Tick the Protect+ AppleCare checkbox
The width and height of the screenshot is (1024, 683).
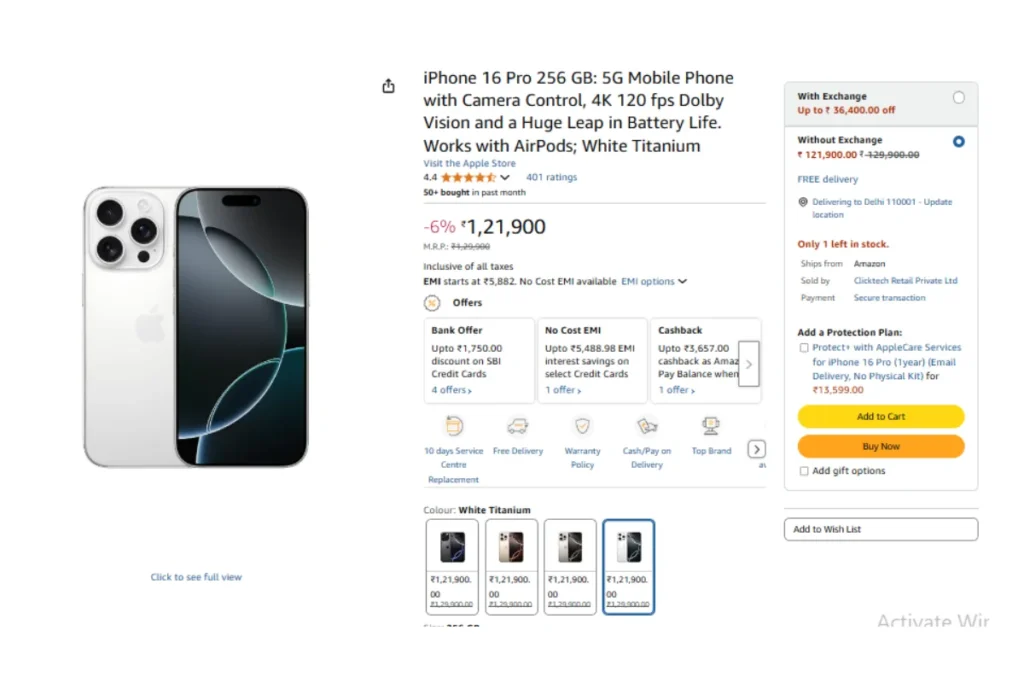(804, 348)
